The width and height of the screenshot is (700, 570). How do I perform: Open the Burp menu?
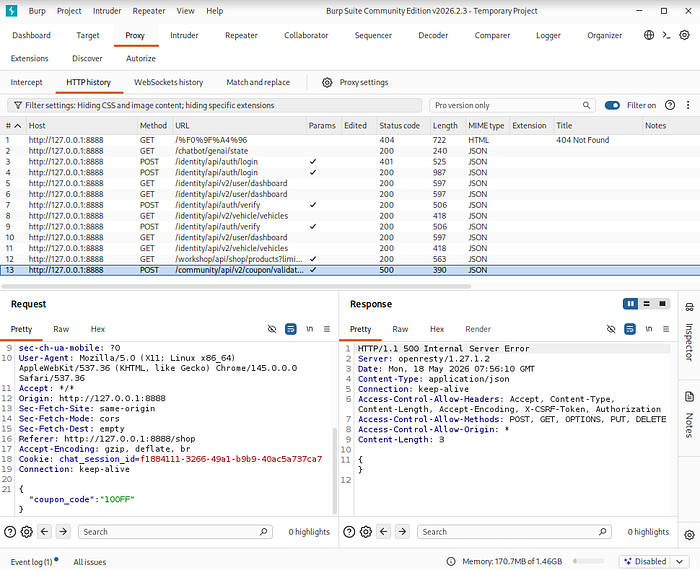pyautogui.click(x=37, y=11)
